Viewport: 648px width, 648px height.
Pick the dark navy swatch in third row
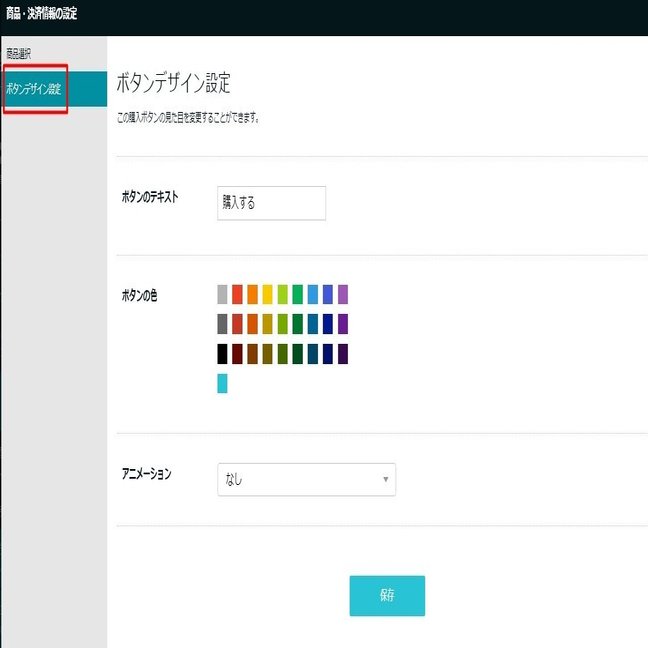(328, 354)
